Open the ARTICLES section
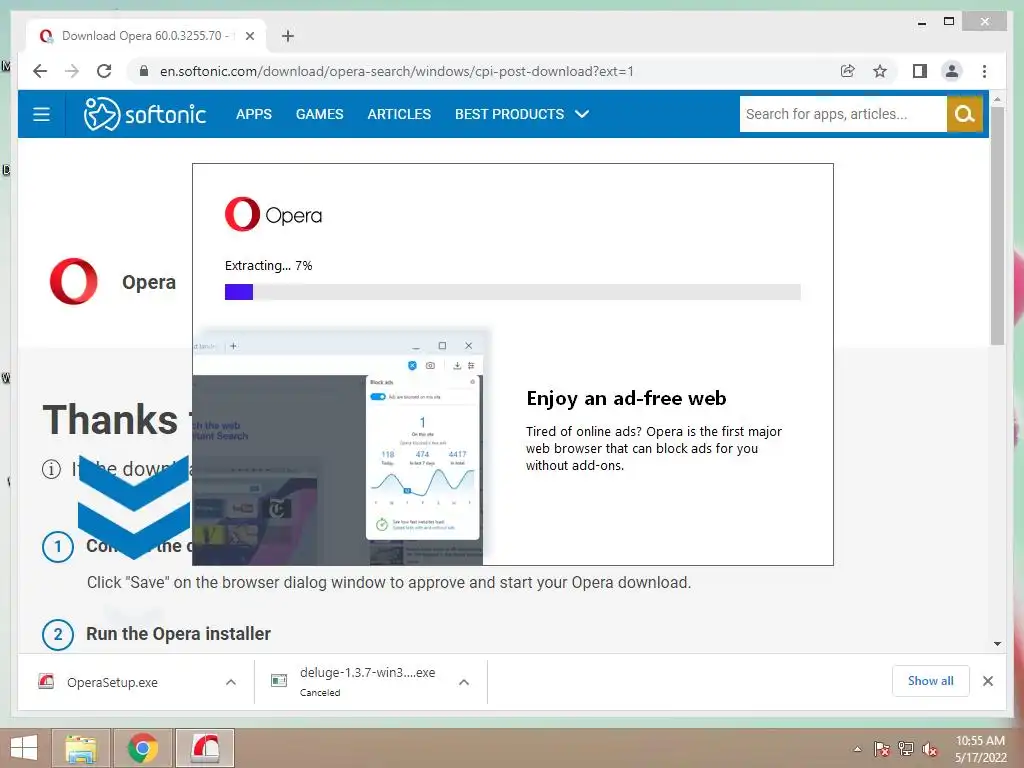The image size is (1024, 768). 399,114
